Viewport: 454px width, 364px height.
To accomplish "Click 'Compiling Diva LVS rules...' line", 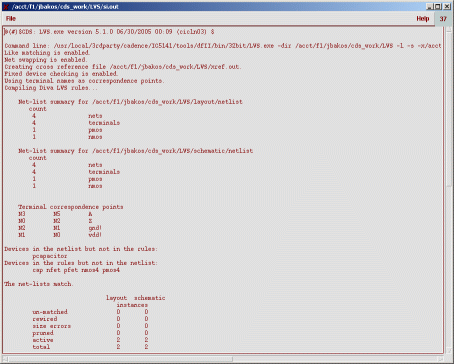I will coord(51,88).
